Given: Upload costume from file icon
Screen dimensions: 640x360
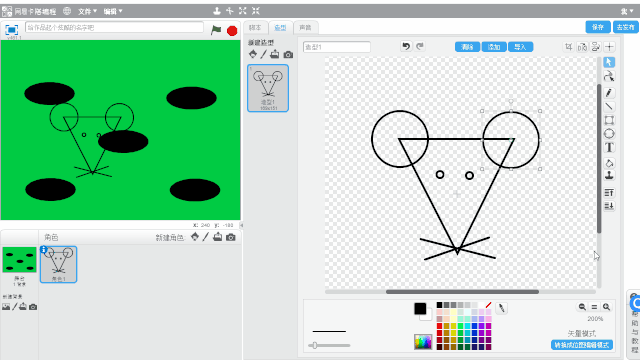Looking at the screenshot, I should (275, 54).
